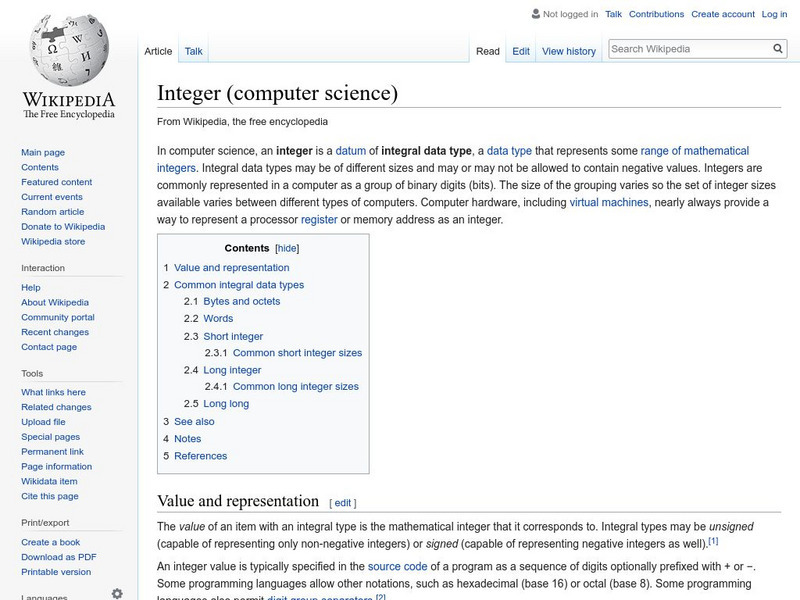This screenshot has width=800, height=600.
Task: Click Create a book
Action: click(x=51, y=542)
